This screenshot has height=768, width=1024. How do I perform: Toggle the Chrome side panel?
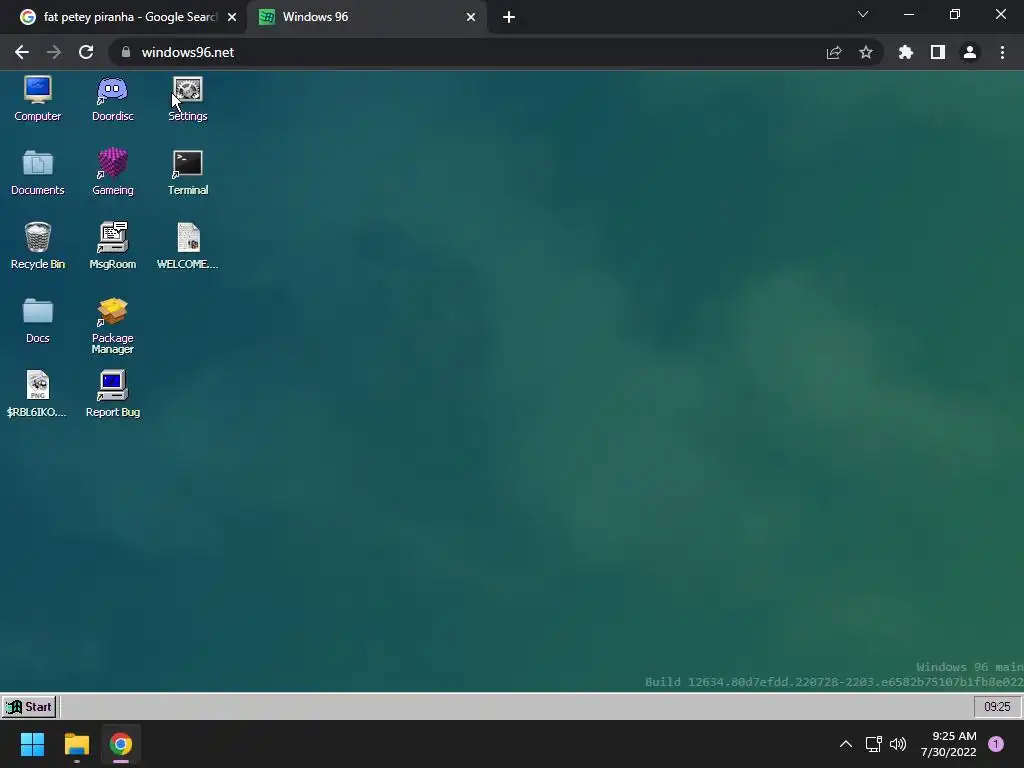point(938,52)
